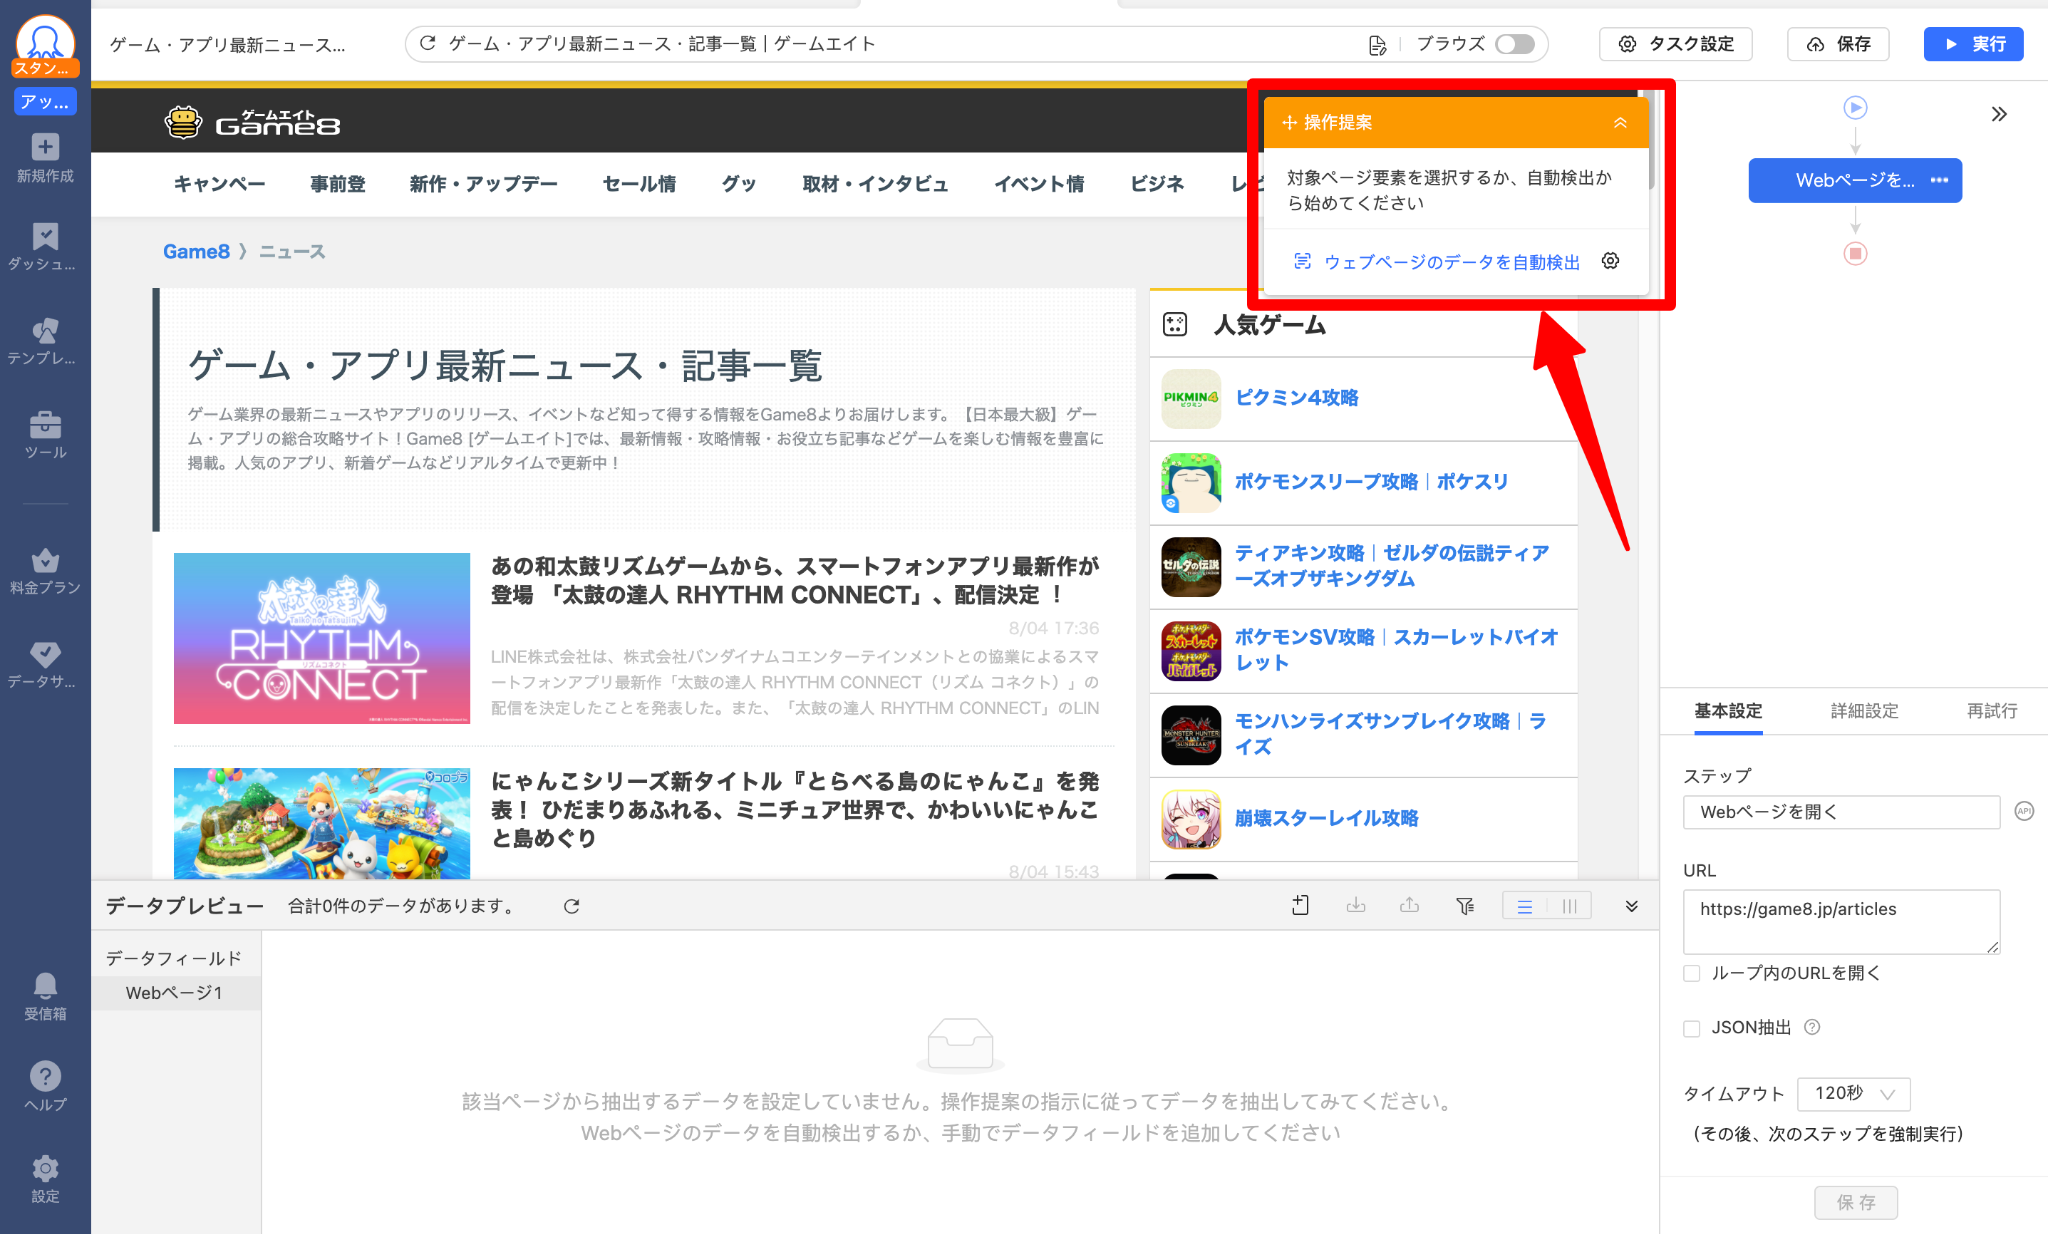Collapse the workflow panel with double chevron
Image resolution: width=2048 pixels, height=1234 pixels.
tap(1998, 113)
